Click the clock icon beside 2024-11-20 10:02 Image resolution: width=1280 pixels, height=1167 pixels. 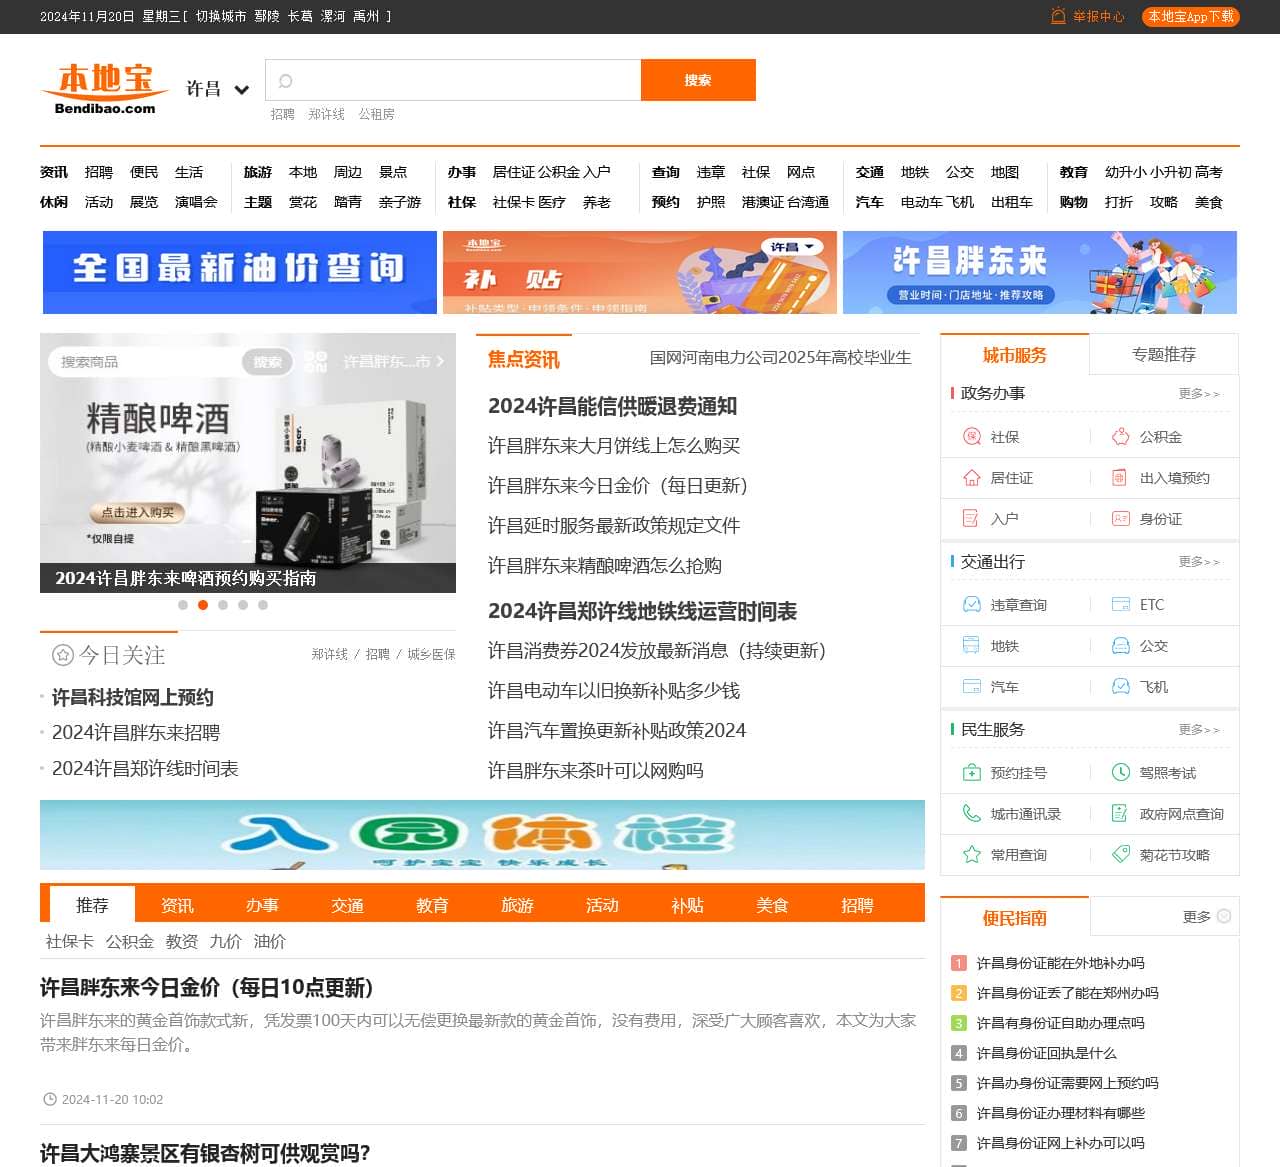pyautogui.click(x=50, y=1099)
